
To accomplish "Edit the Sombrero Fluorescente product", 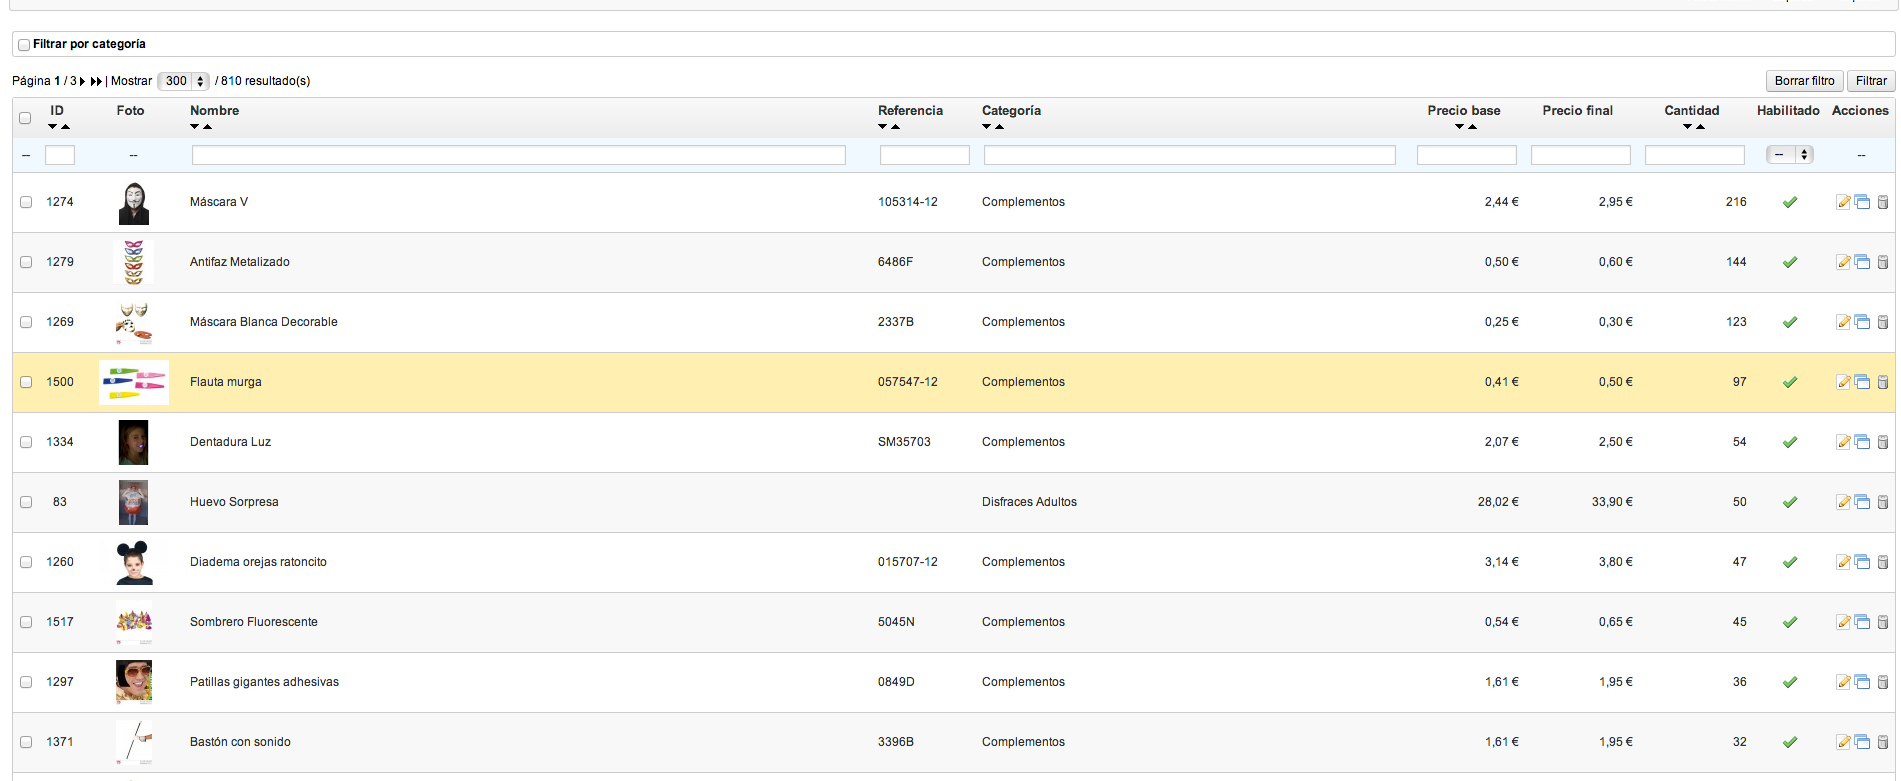I will point(1843,622).
